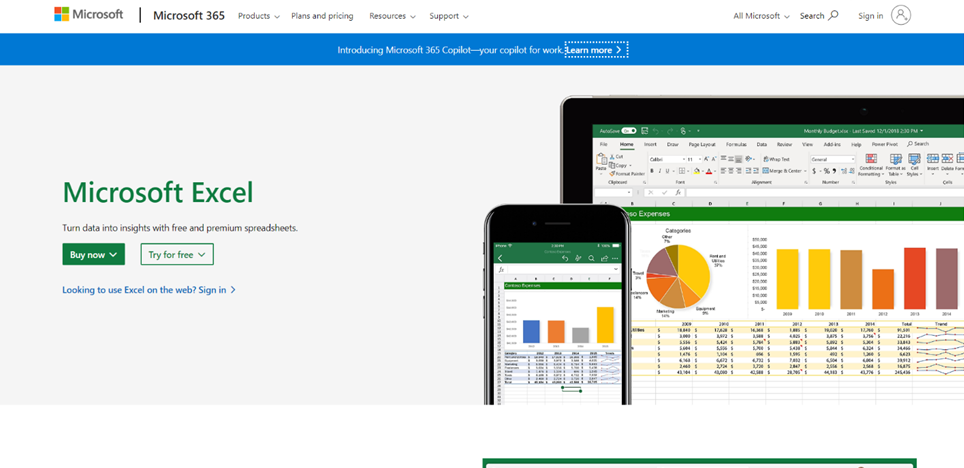Screen dimensions: 964x468
Task: Click the Microsoft logo in the header
Action: click(89, 15)
